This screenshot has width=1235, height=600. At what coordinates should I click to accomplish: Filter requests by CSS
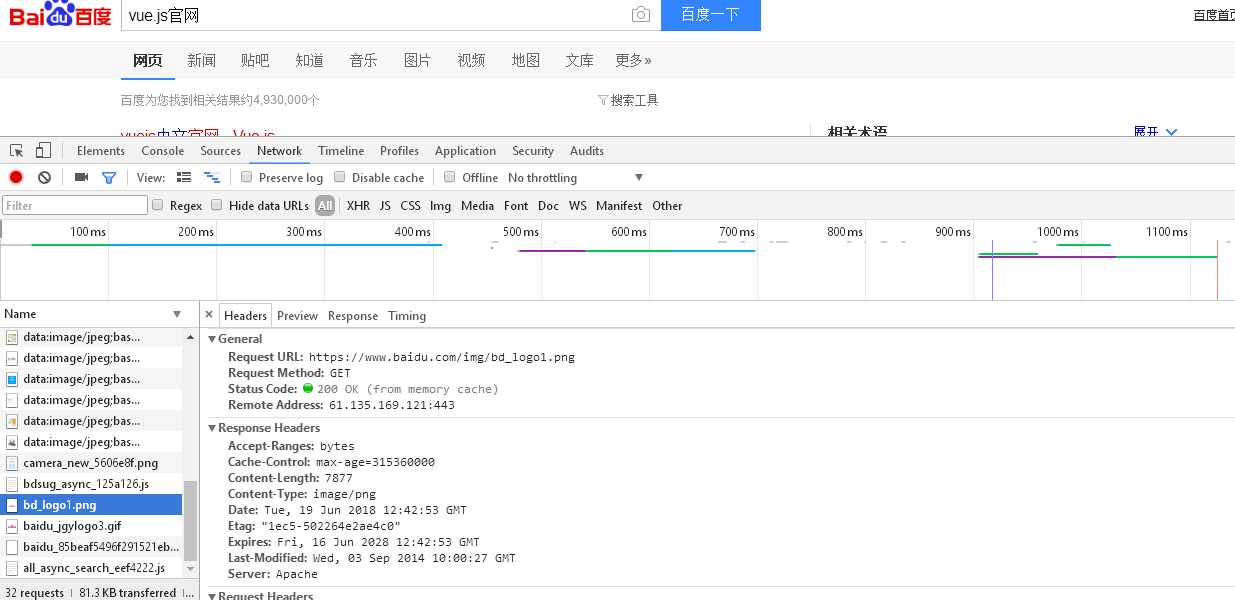(410, 206)
